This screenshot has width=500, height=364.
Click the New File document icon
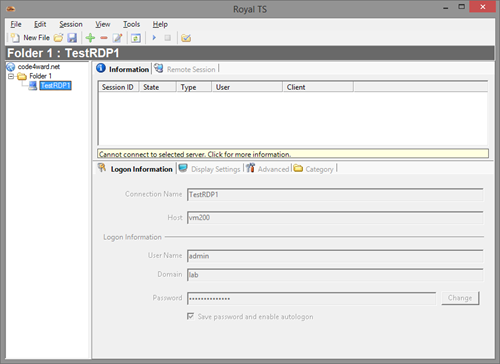[x=15, y=38]
